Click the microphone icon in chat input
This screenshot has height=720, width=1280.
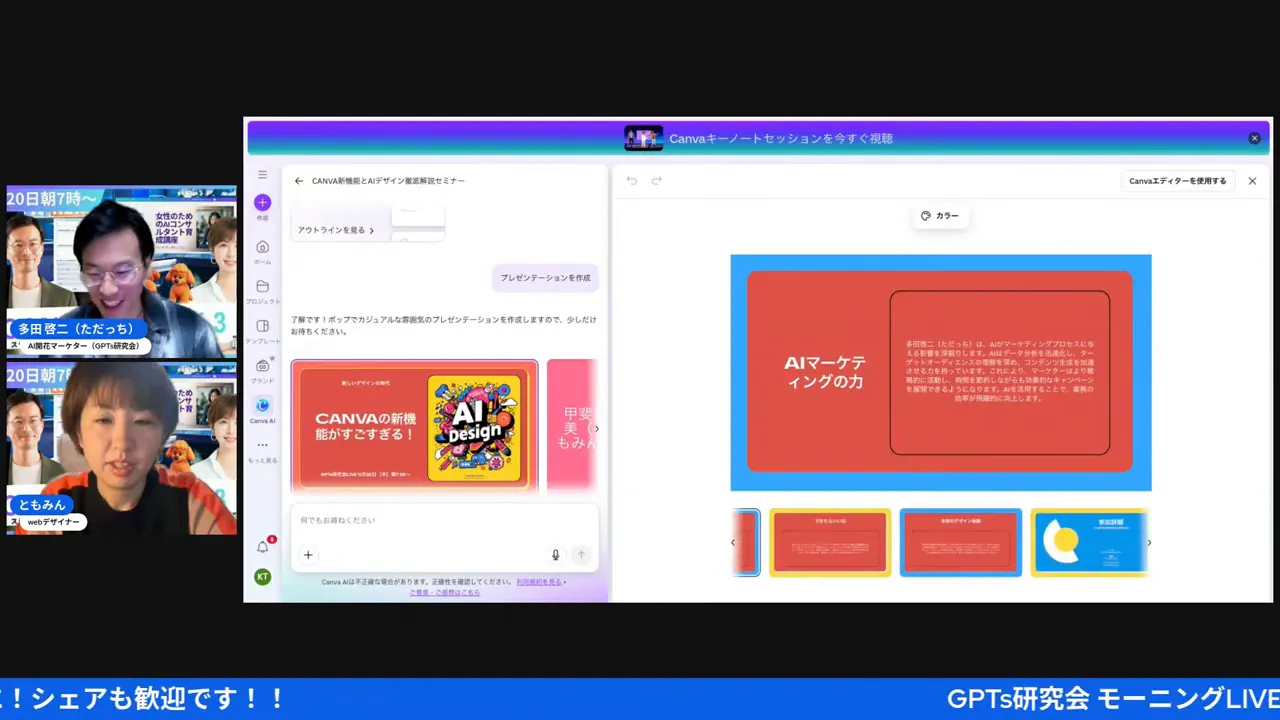pyautogui.click(x=555, y=554)
